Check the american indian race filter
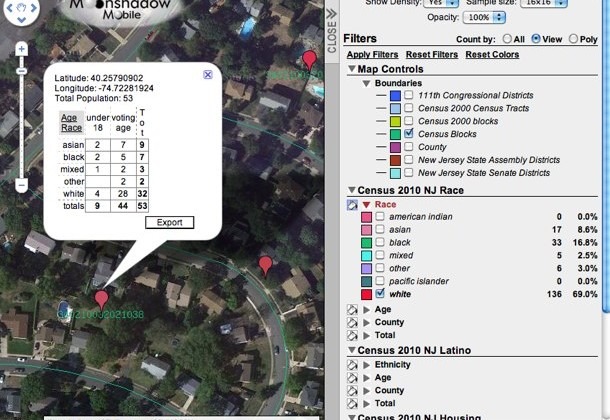This screenshot has width=610, height=420. point(380,216)
